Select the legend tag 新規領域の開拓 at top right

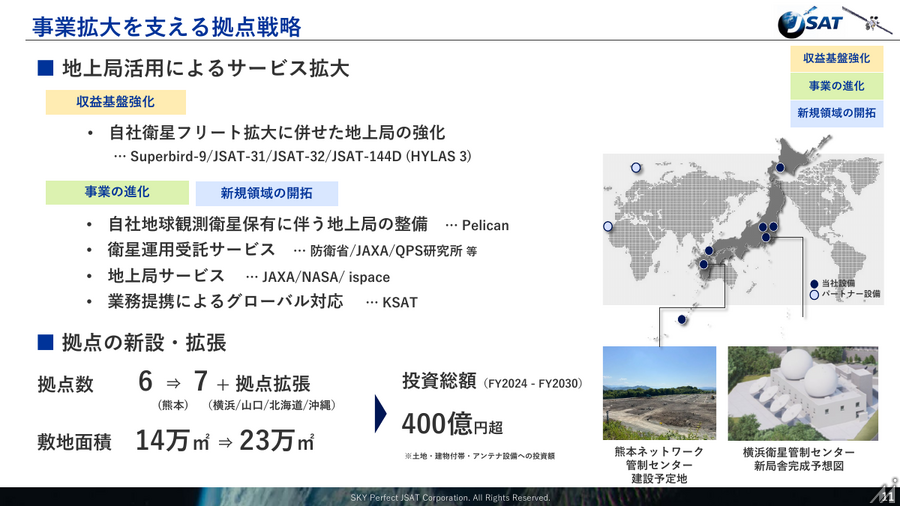pyautogui.click(x=836, y=113)
